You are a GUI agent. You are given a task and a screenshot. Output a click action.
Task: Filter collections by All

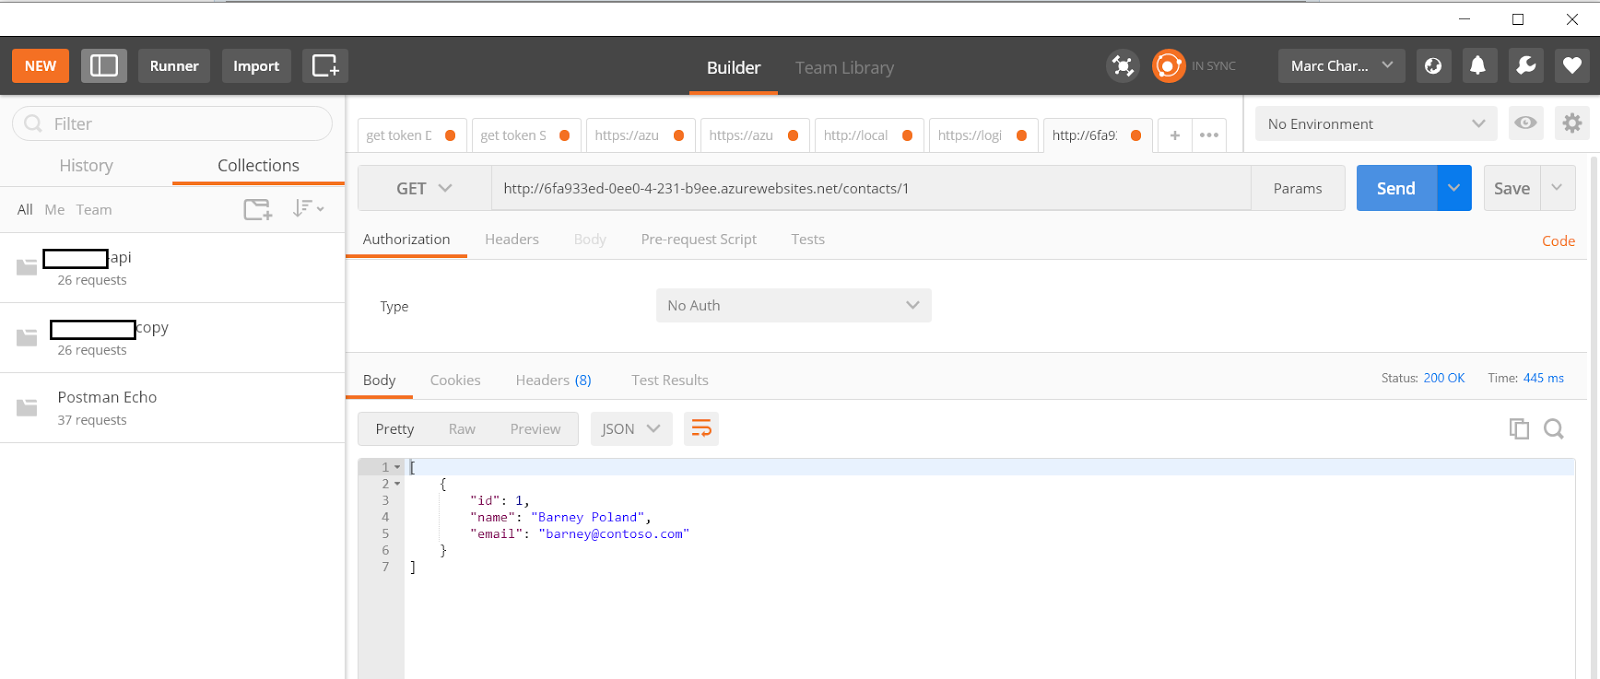click(25, 209)
